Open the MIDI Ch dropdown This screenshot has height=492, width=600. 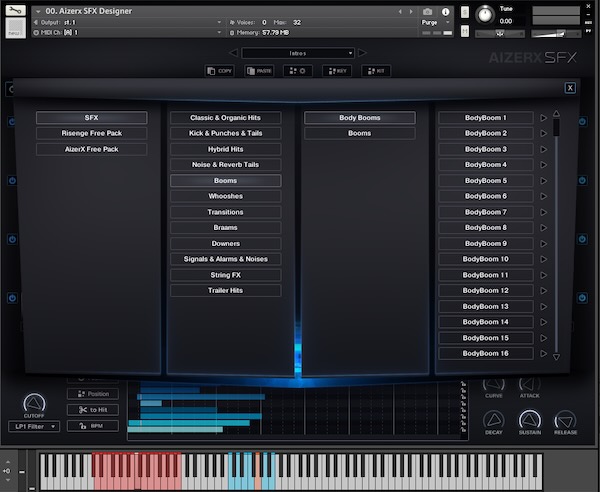point(127,33)
